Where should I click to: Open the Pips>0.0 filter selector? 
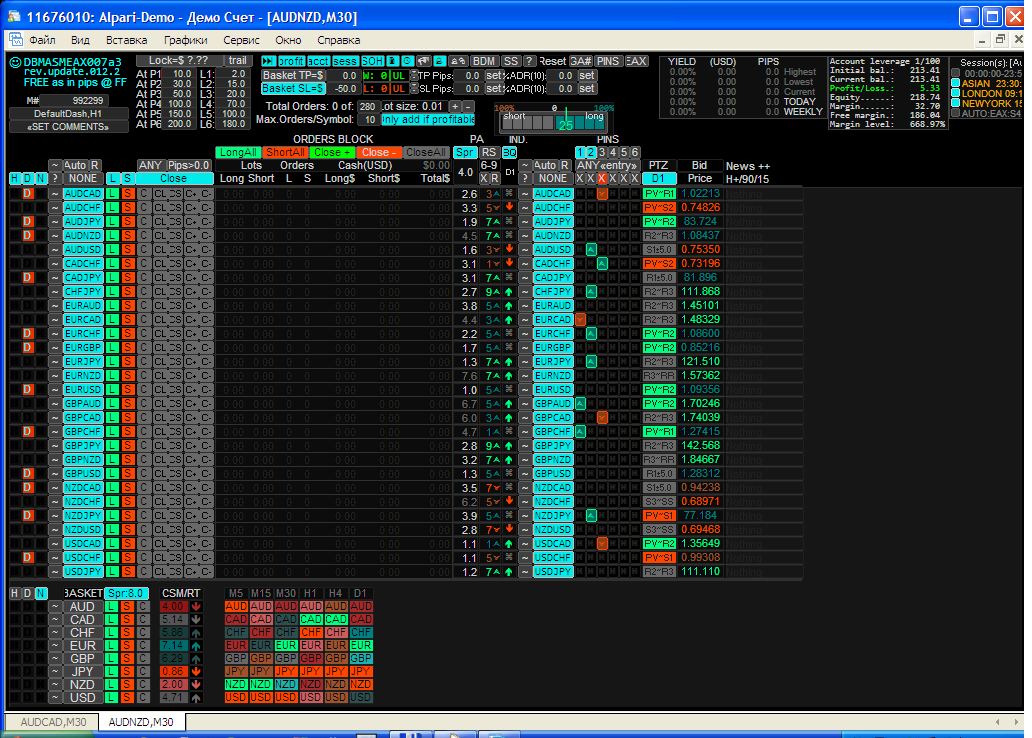click(188, 165)
